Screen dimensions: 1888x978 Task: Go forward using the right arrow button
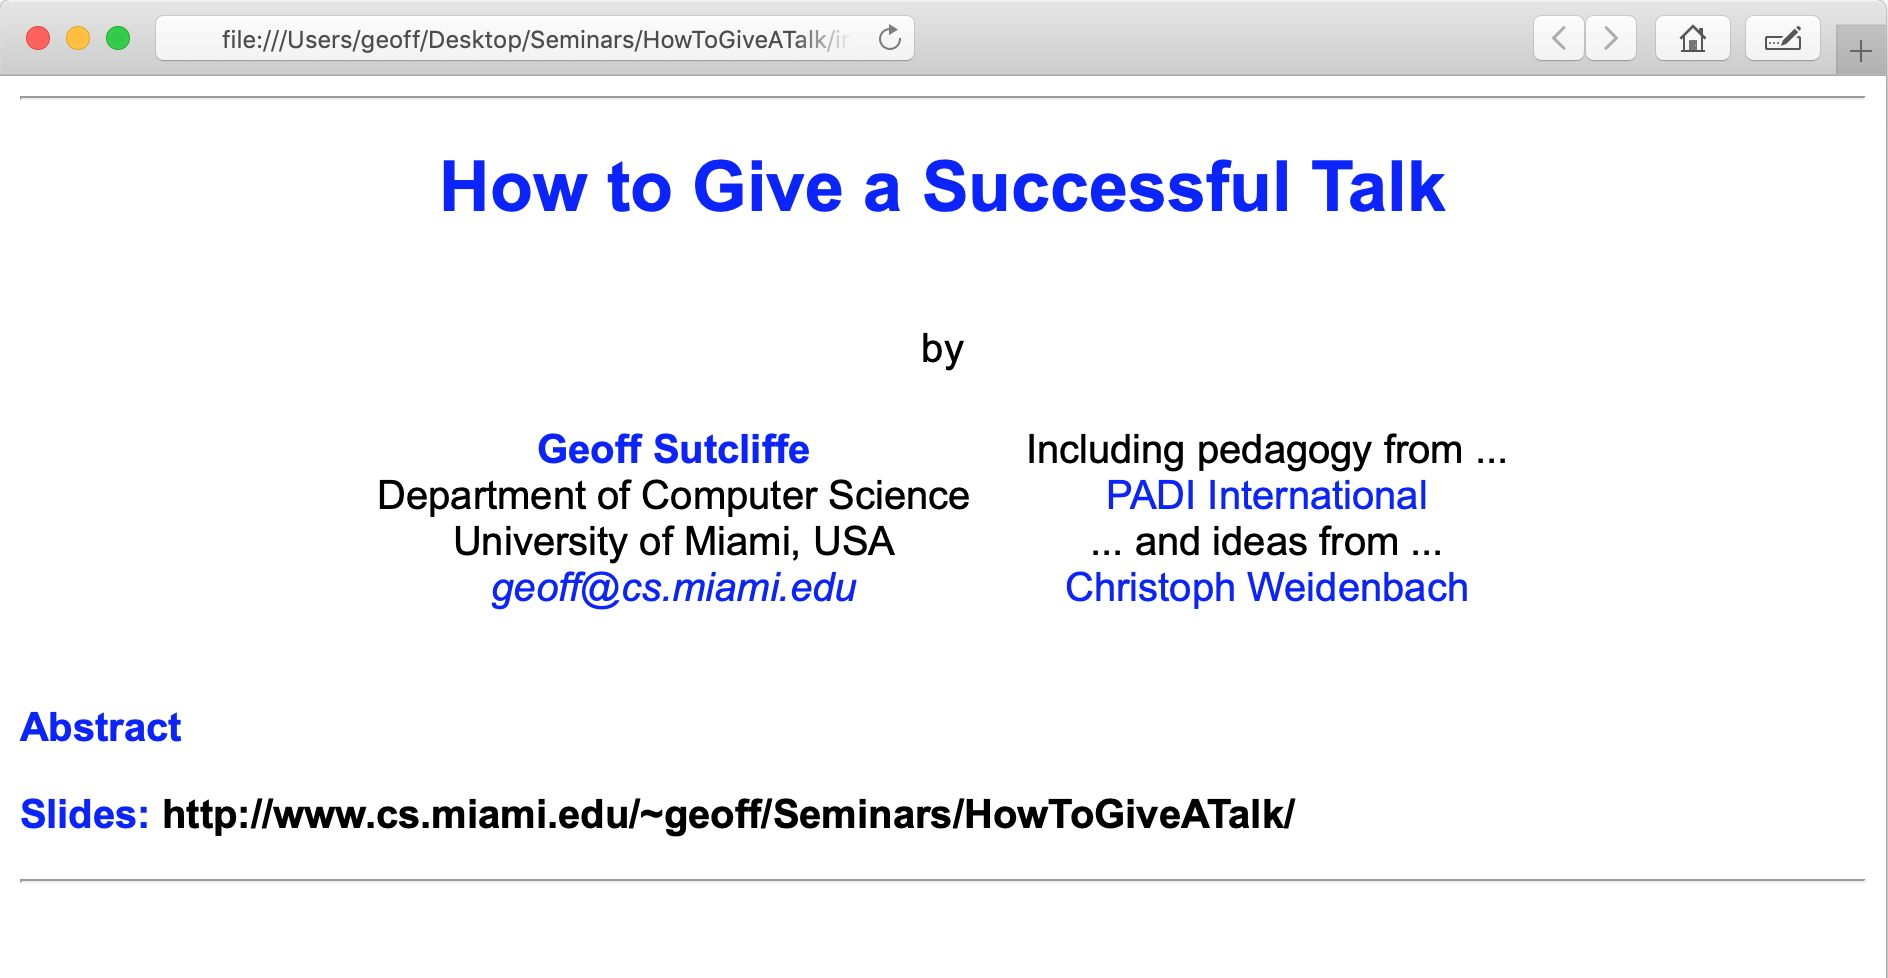pos(1611,39)
